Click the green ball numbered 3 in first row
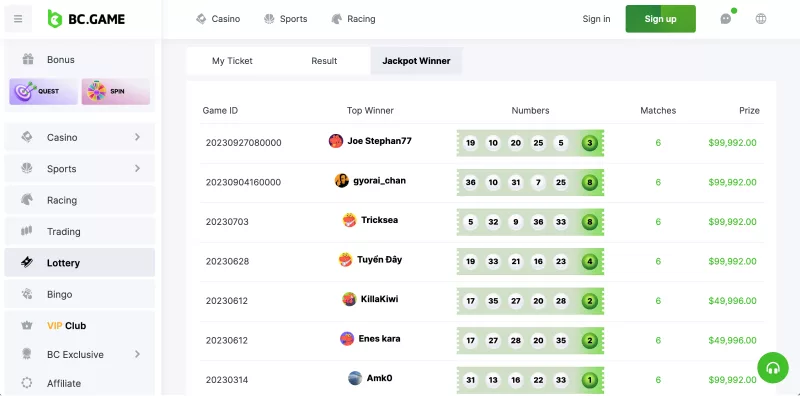Viewport: 800px width, 396px height. click(x=589, y=143)
